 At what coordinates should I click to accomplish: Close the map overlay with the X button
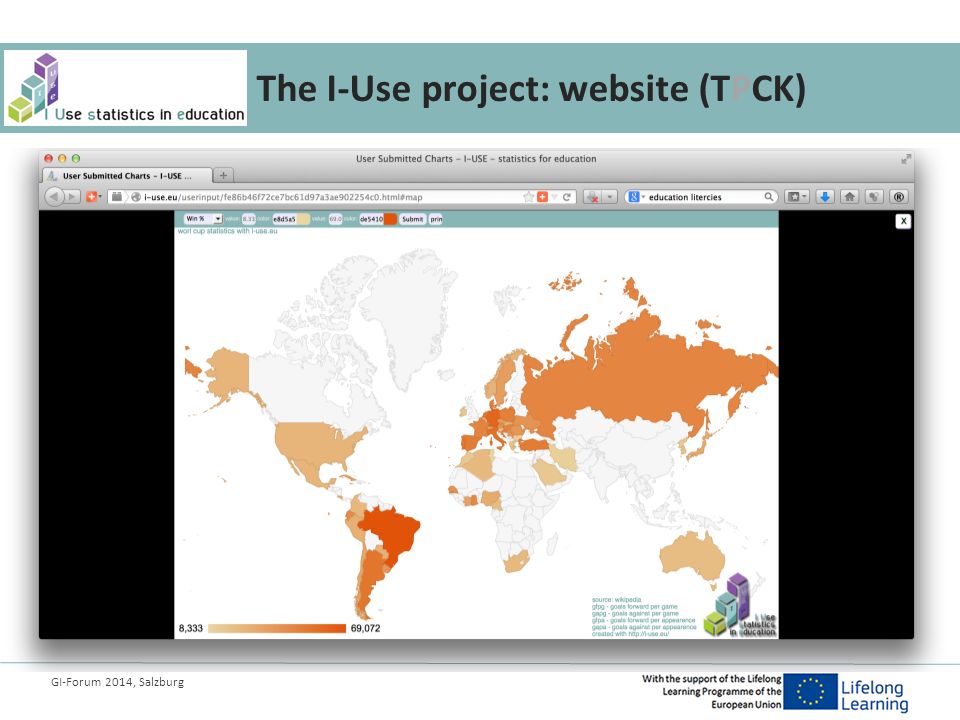pyautogui.click(x=903, y=221)
